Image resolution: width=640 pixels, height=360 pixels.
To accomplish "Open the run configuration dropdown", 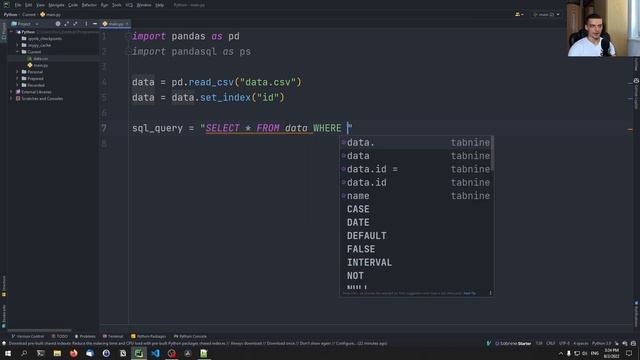I will click(546, 15).
